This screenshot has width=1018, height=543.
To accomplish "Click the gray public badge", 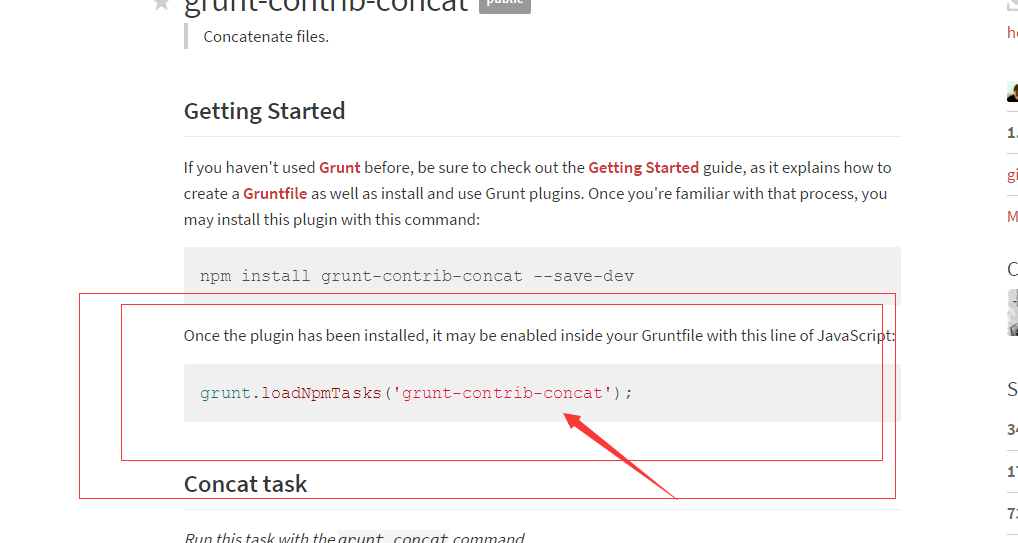I will pos(504,4).
